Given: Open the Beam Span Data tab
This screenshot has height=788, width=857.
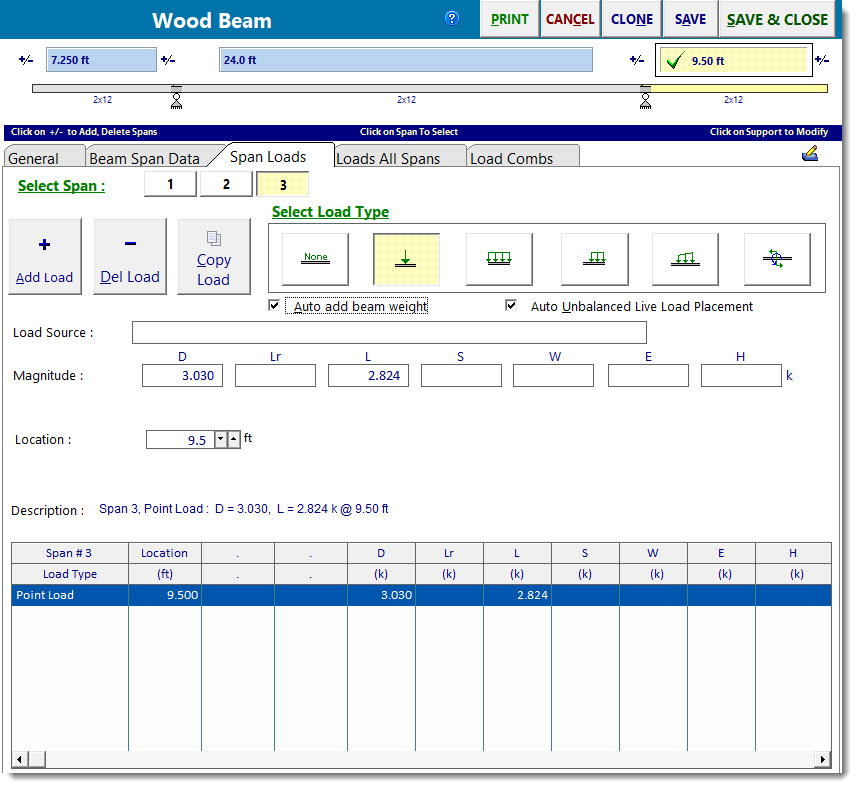Looking at the screenshot, I should tap(144, 158).
